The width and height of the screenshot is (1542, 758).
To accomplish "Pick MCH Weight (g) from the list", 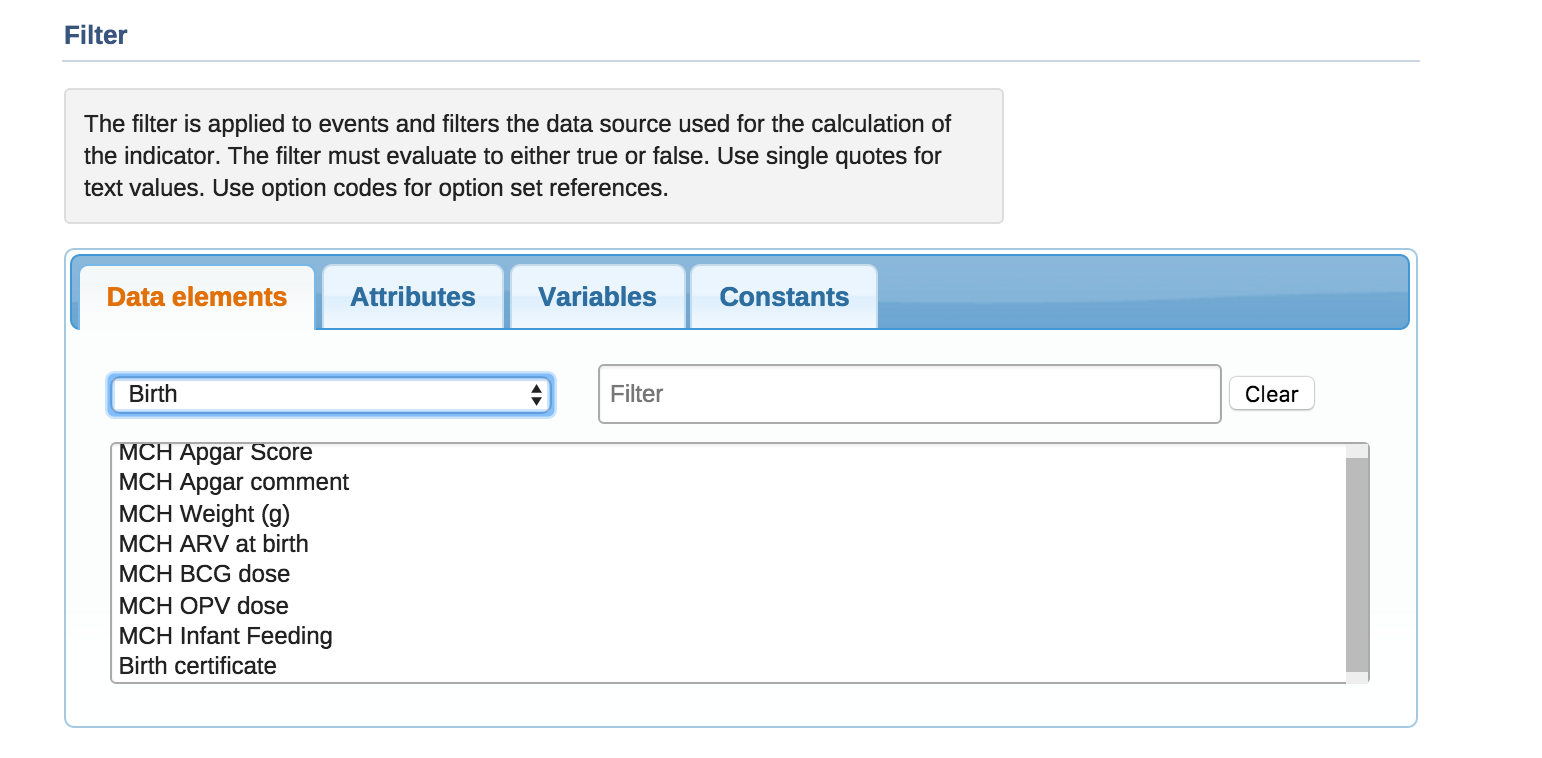I will point(204,514).
